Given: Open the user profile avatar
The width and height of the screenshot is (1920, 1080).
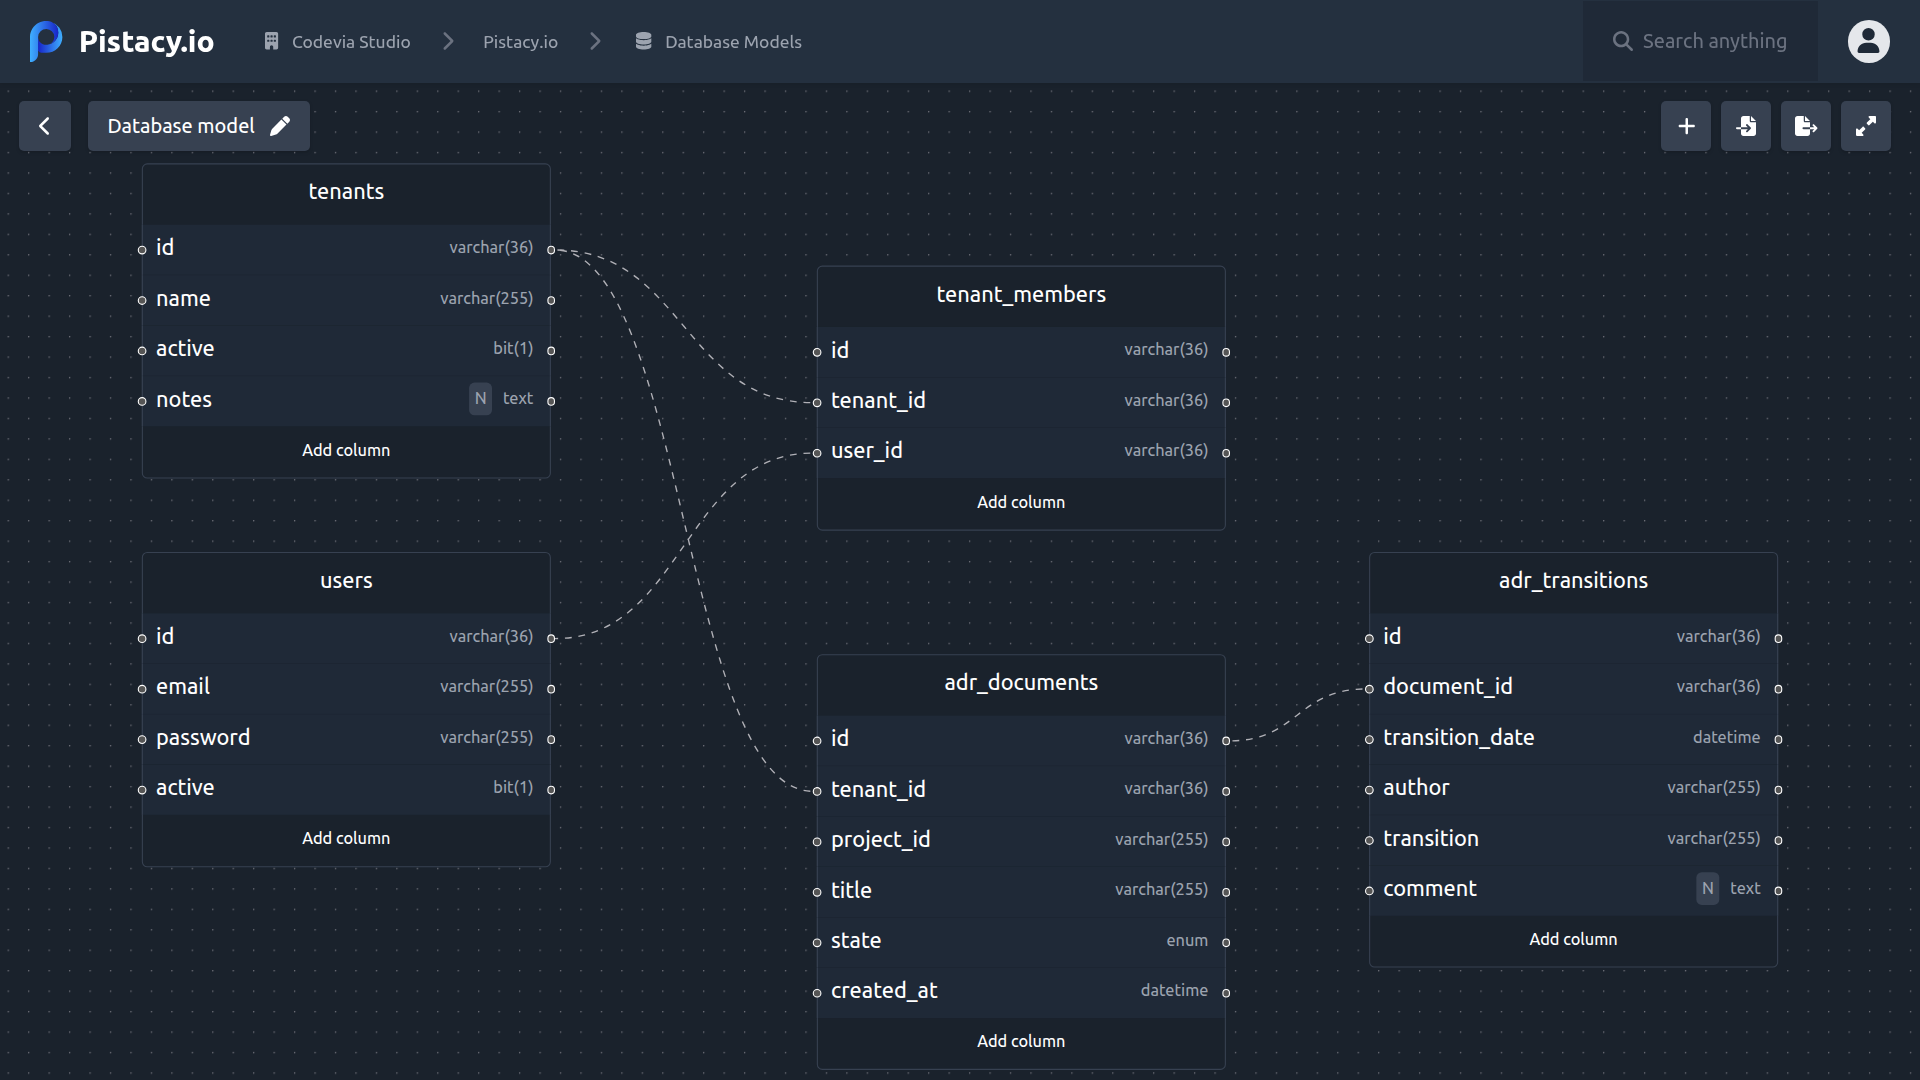Looking at the screenshot, I should click(1868, 41).
